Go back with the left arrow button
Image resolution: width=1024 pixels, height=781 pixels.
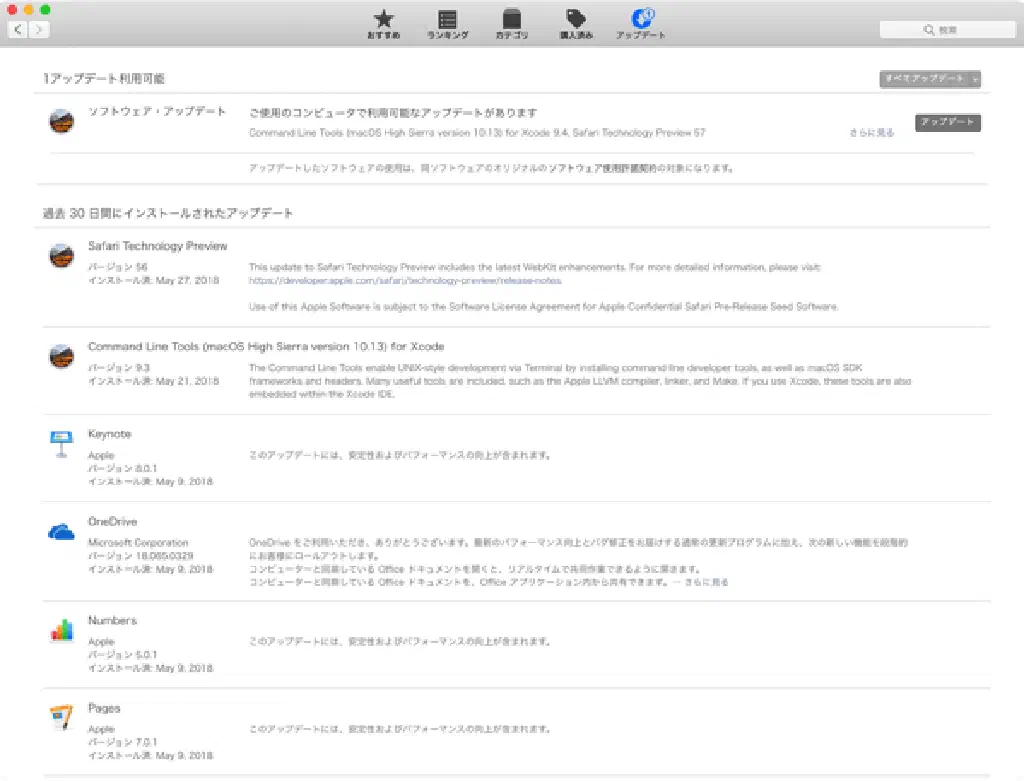pos(19,30)
